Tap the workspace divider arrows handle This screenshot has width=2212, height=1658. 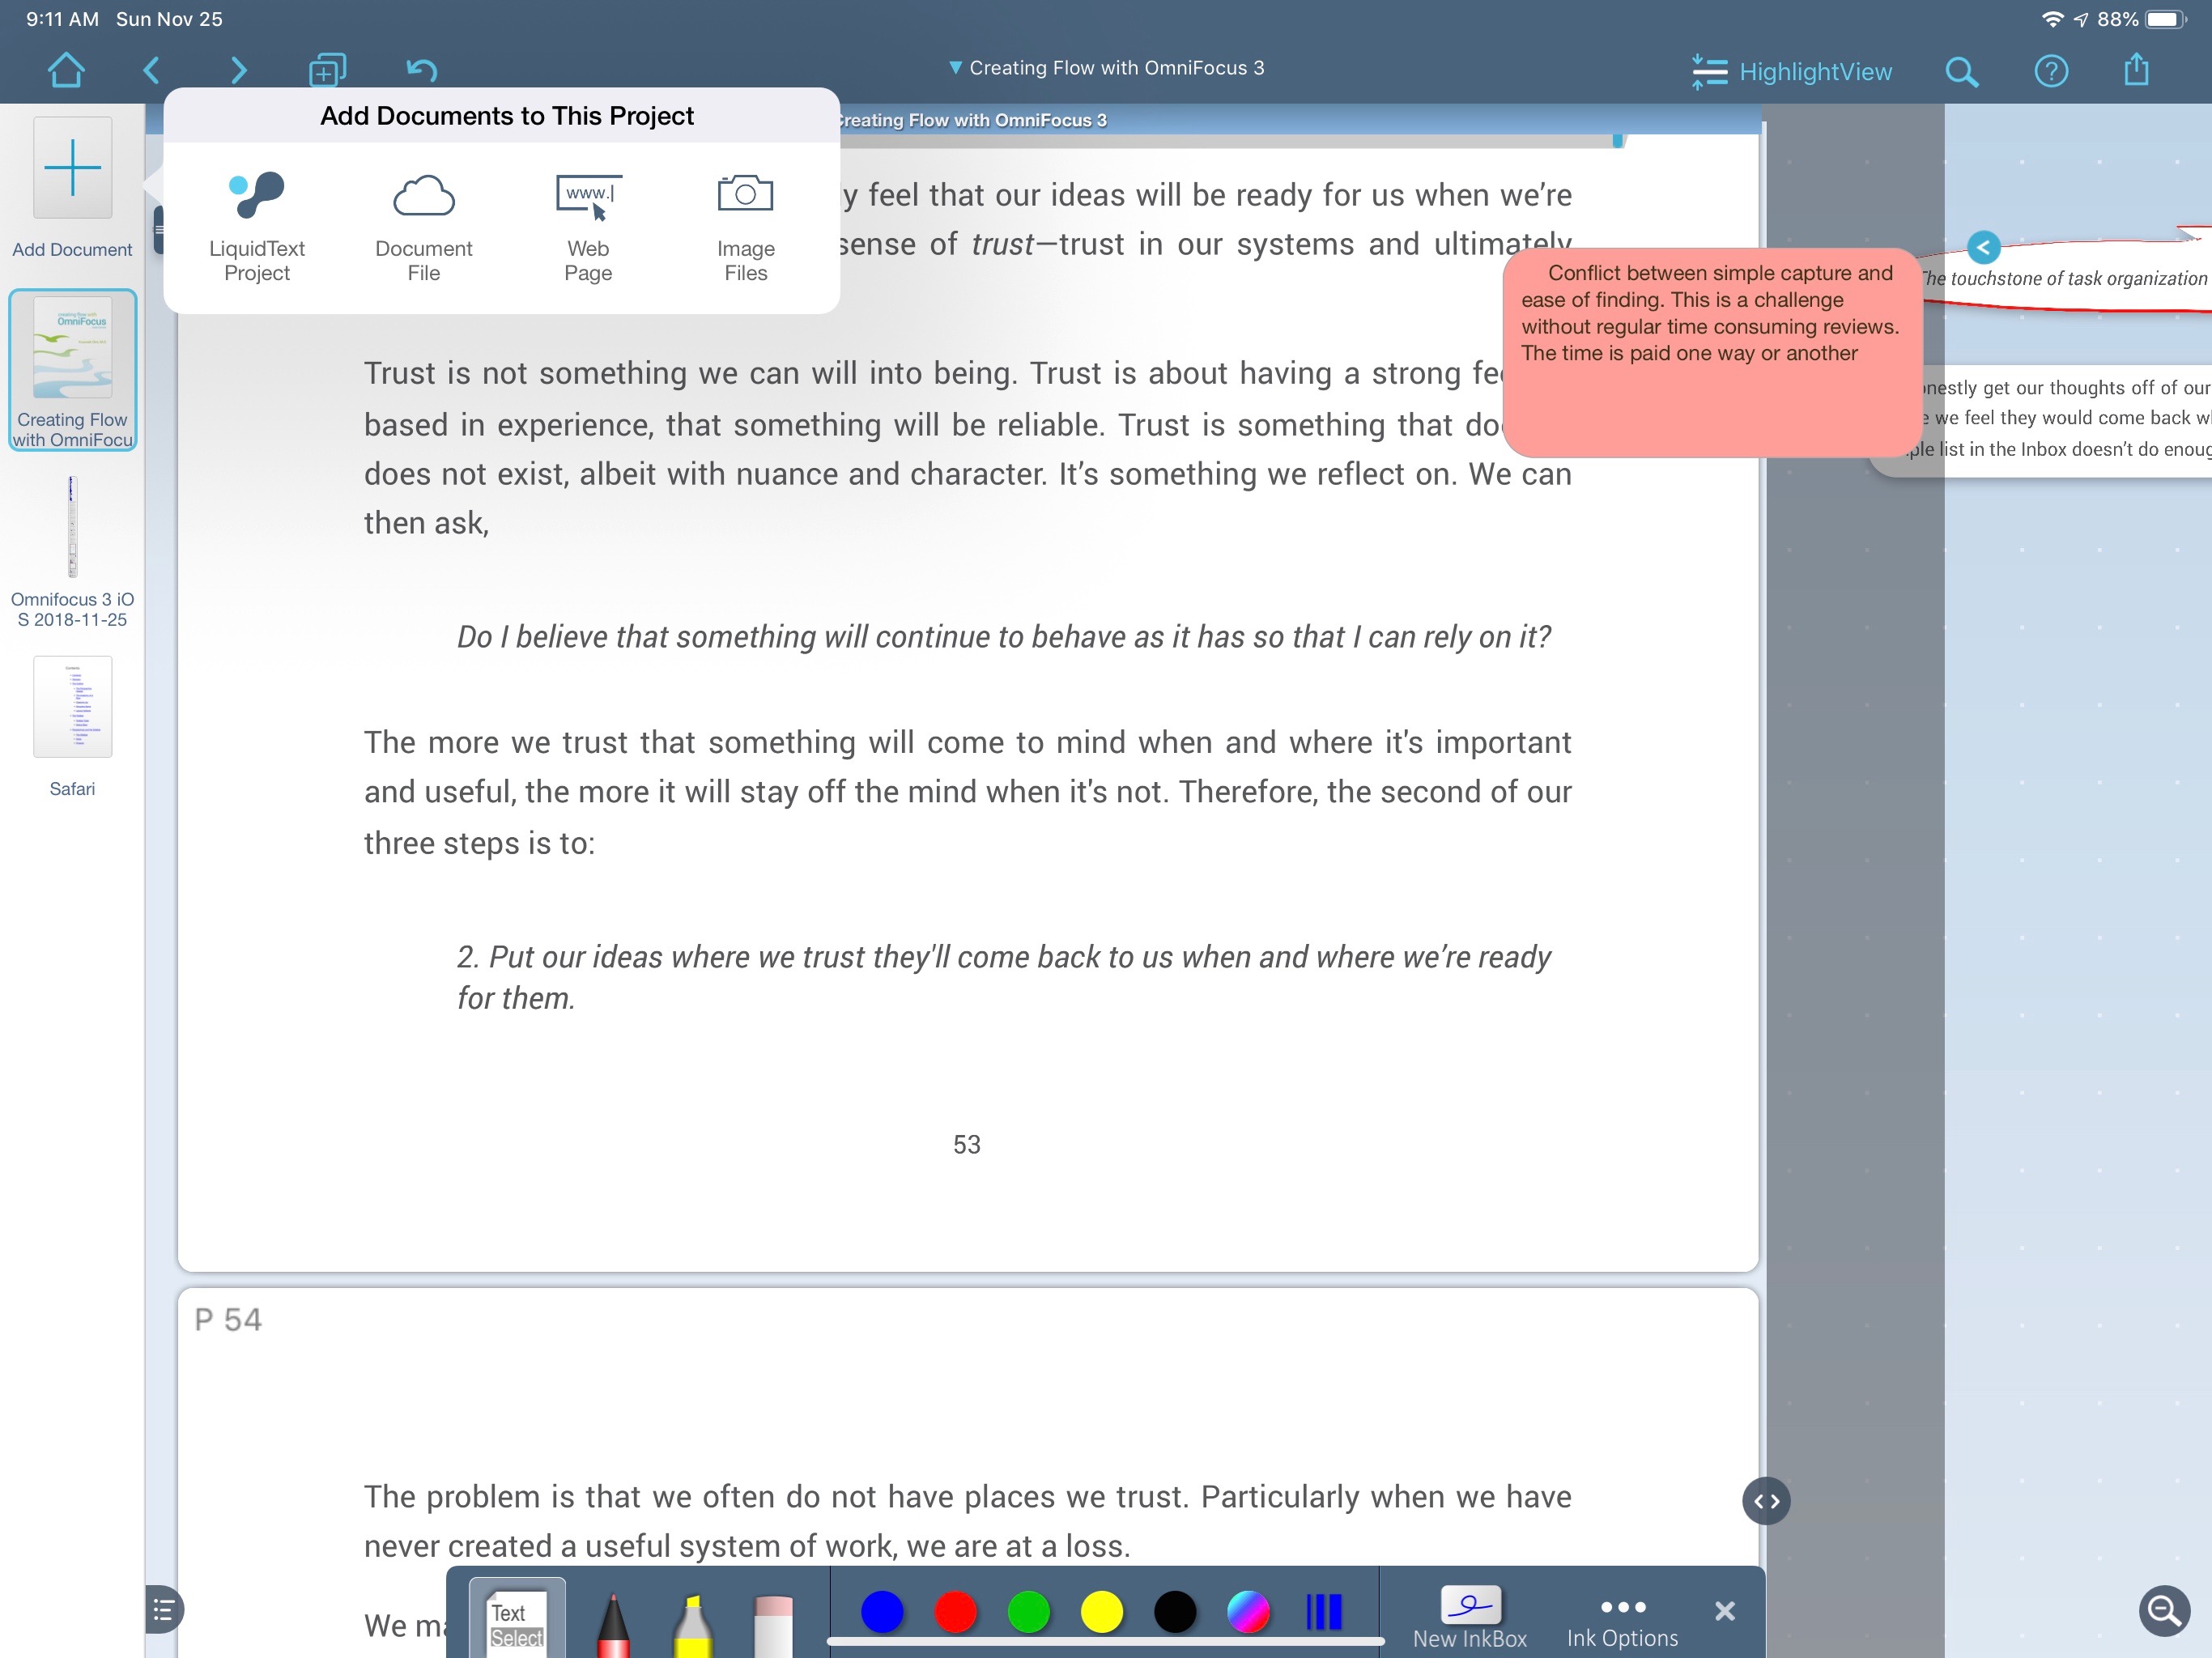click(1766, 1501)
